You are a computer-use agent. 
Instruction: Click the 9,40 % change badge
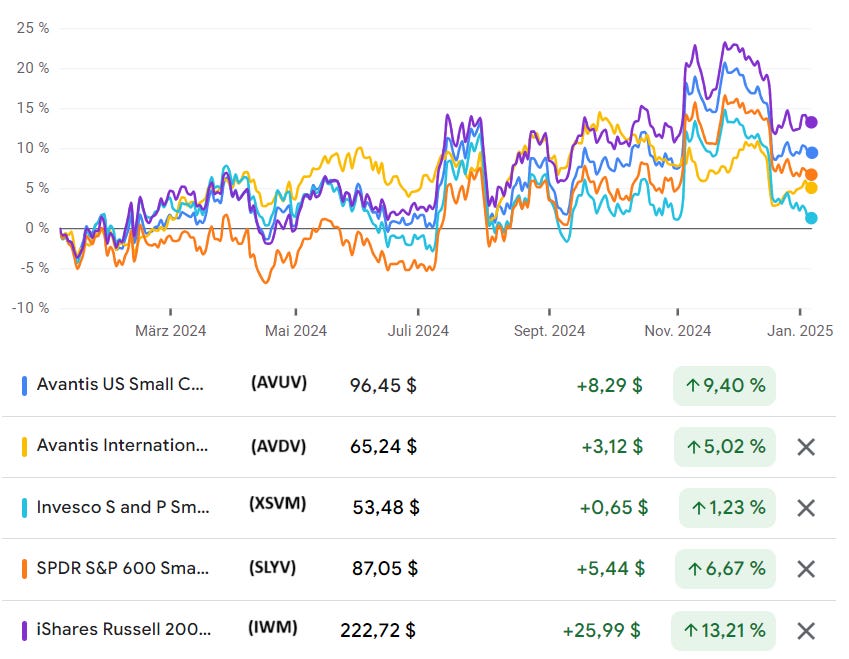pyautogui.click(x=724, y=386)
